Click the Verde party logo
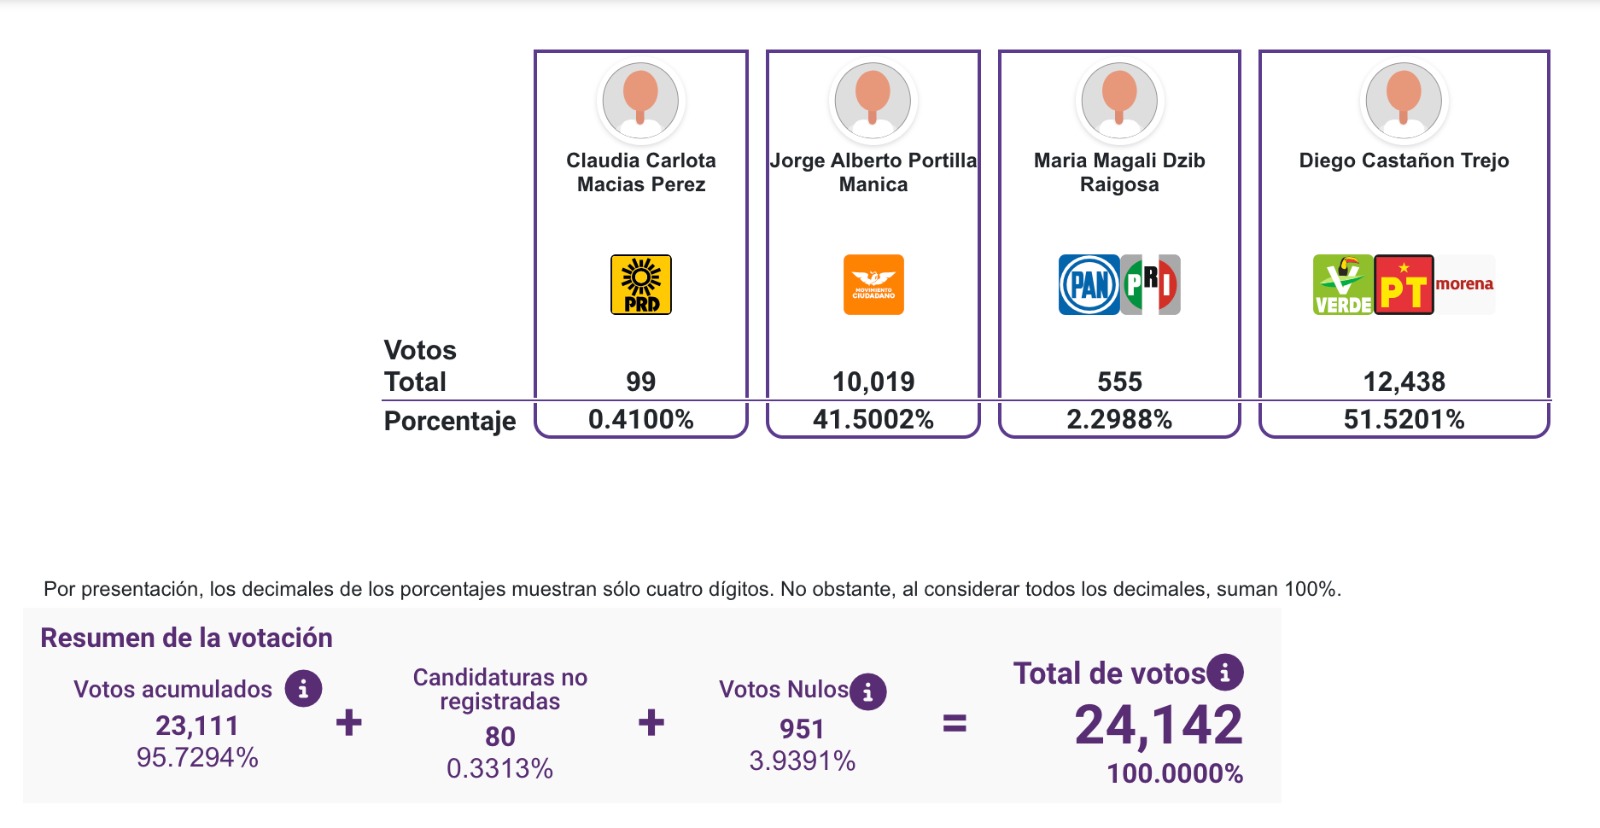 tap(1343, 285)
